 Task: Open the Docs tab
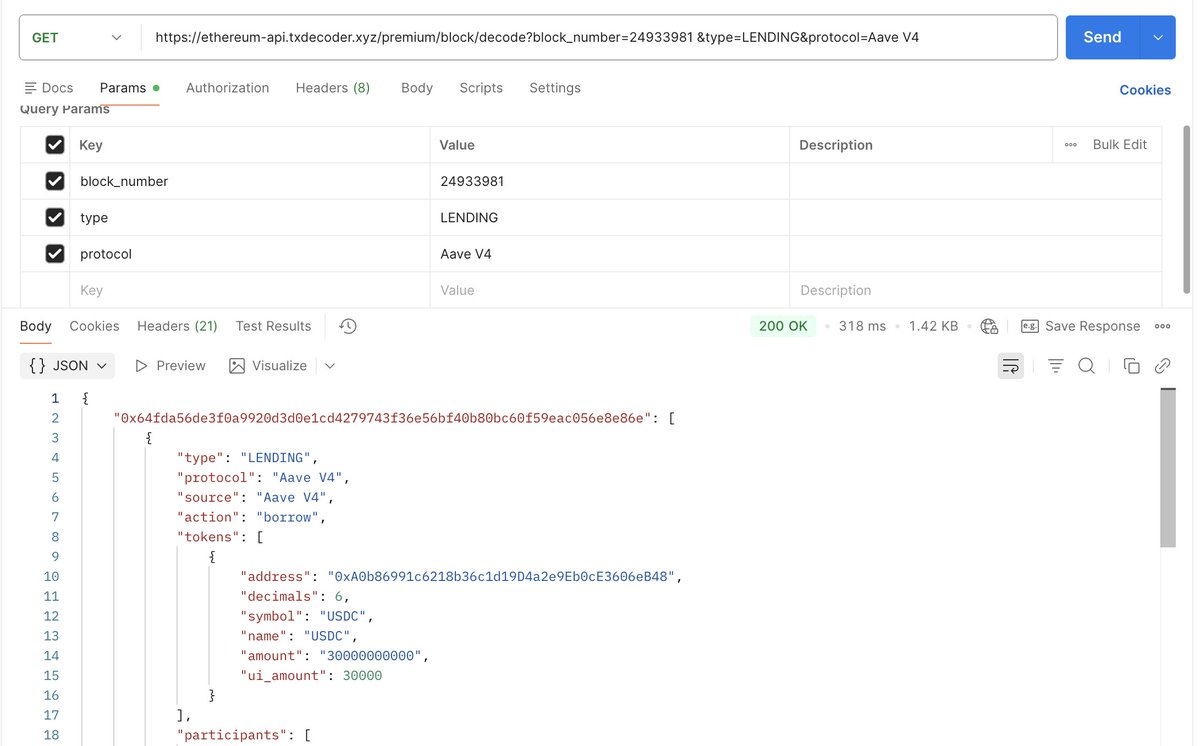click(48, 88)
